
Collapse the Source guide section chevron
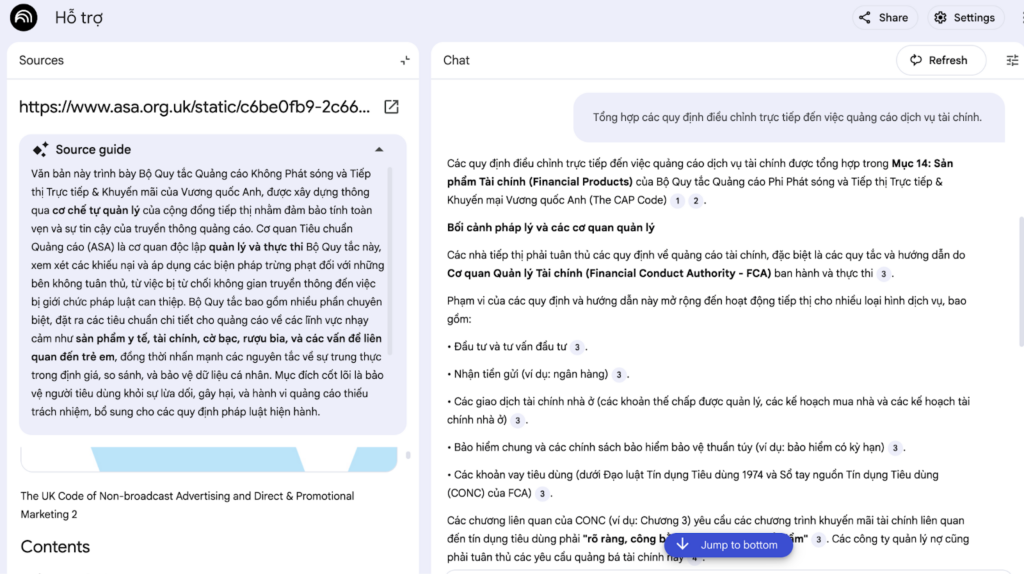click(379, 149)
